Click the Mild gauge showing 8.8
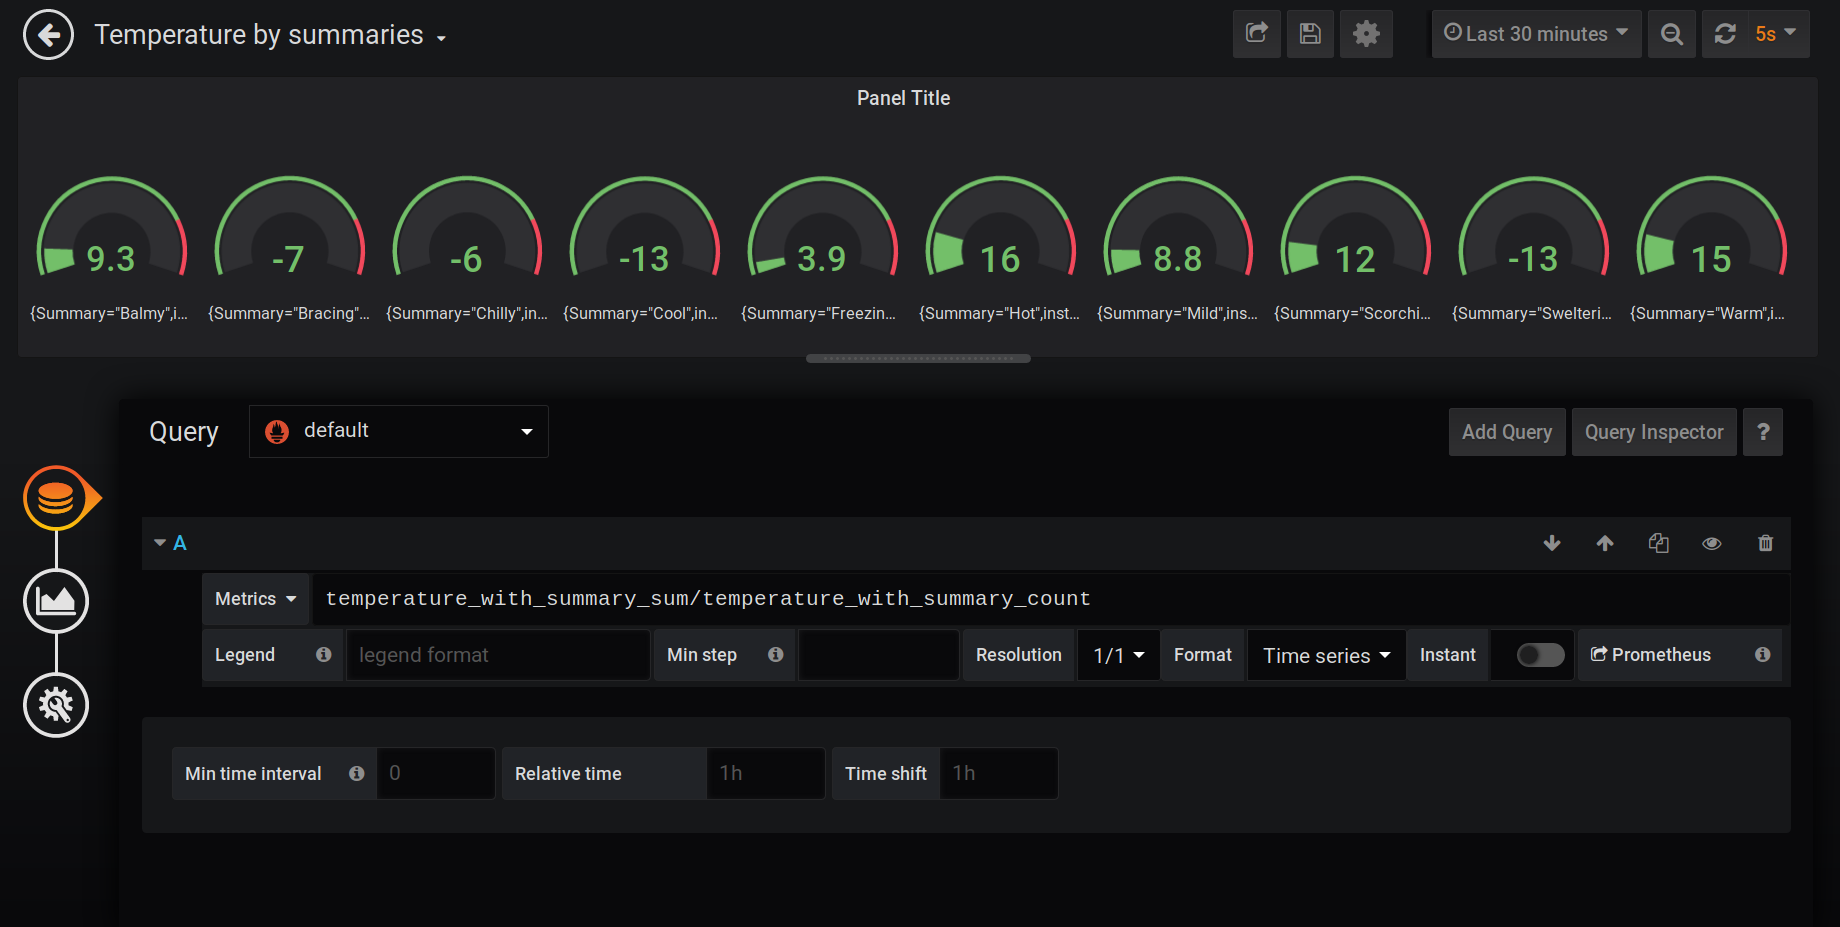 (x=1178, y=228)
